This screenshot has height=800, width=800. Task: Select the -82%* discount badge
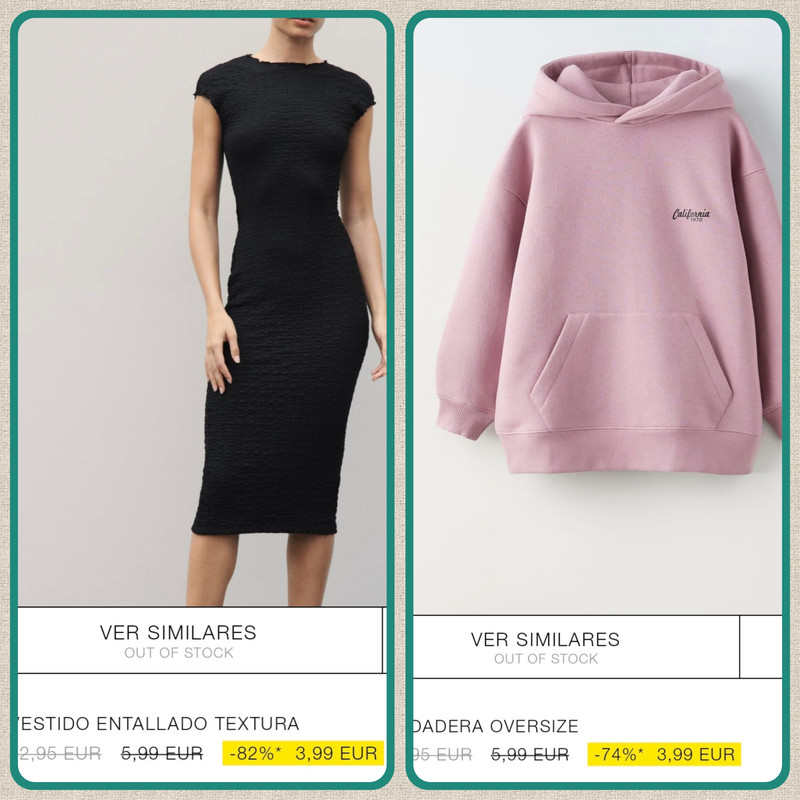coord(255,754)
